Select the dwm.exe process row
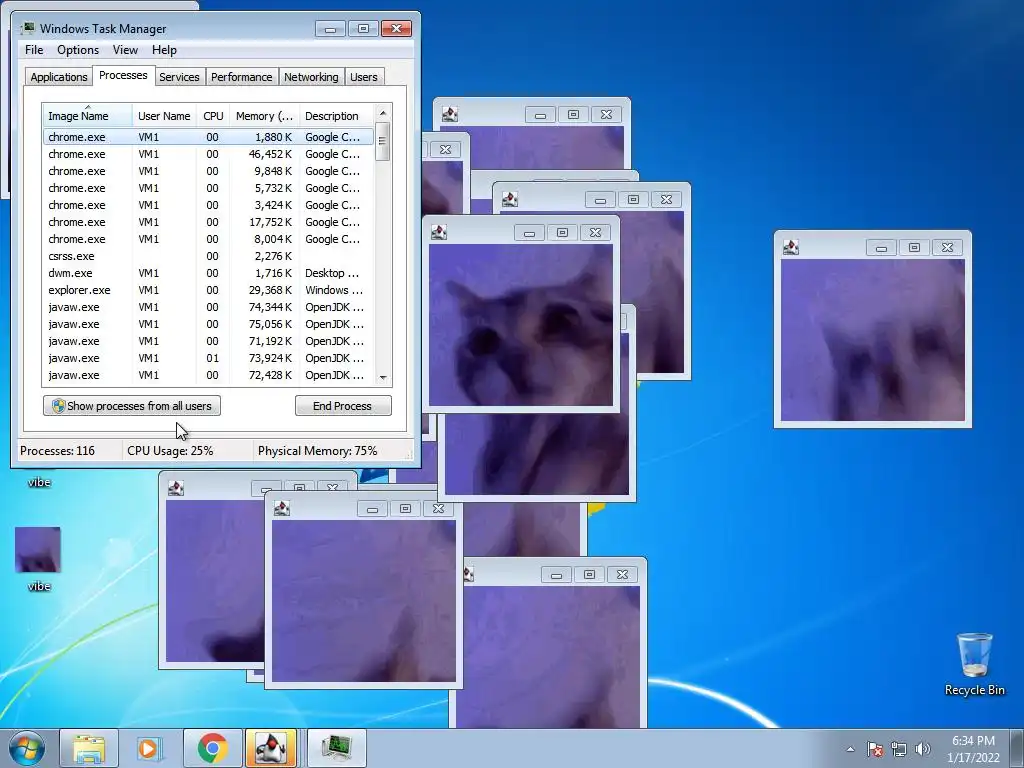This screenshot has width=1024, height=768. click(x=208, y=273)
